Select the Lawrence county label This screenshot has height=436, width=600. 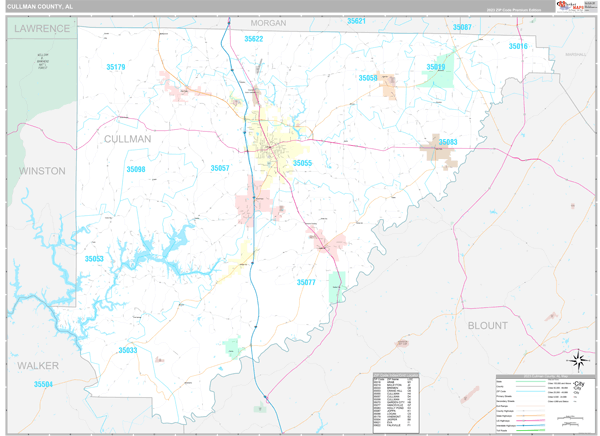[x=42, y=28]
